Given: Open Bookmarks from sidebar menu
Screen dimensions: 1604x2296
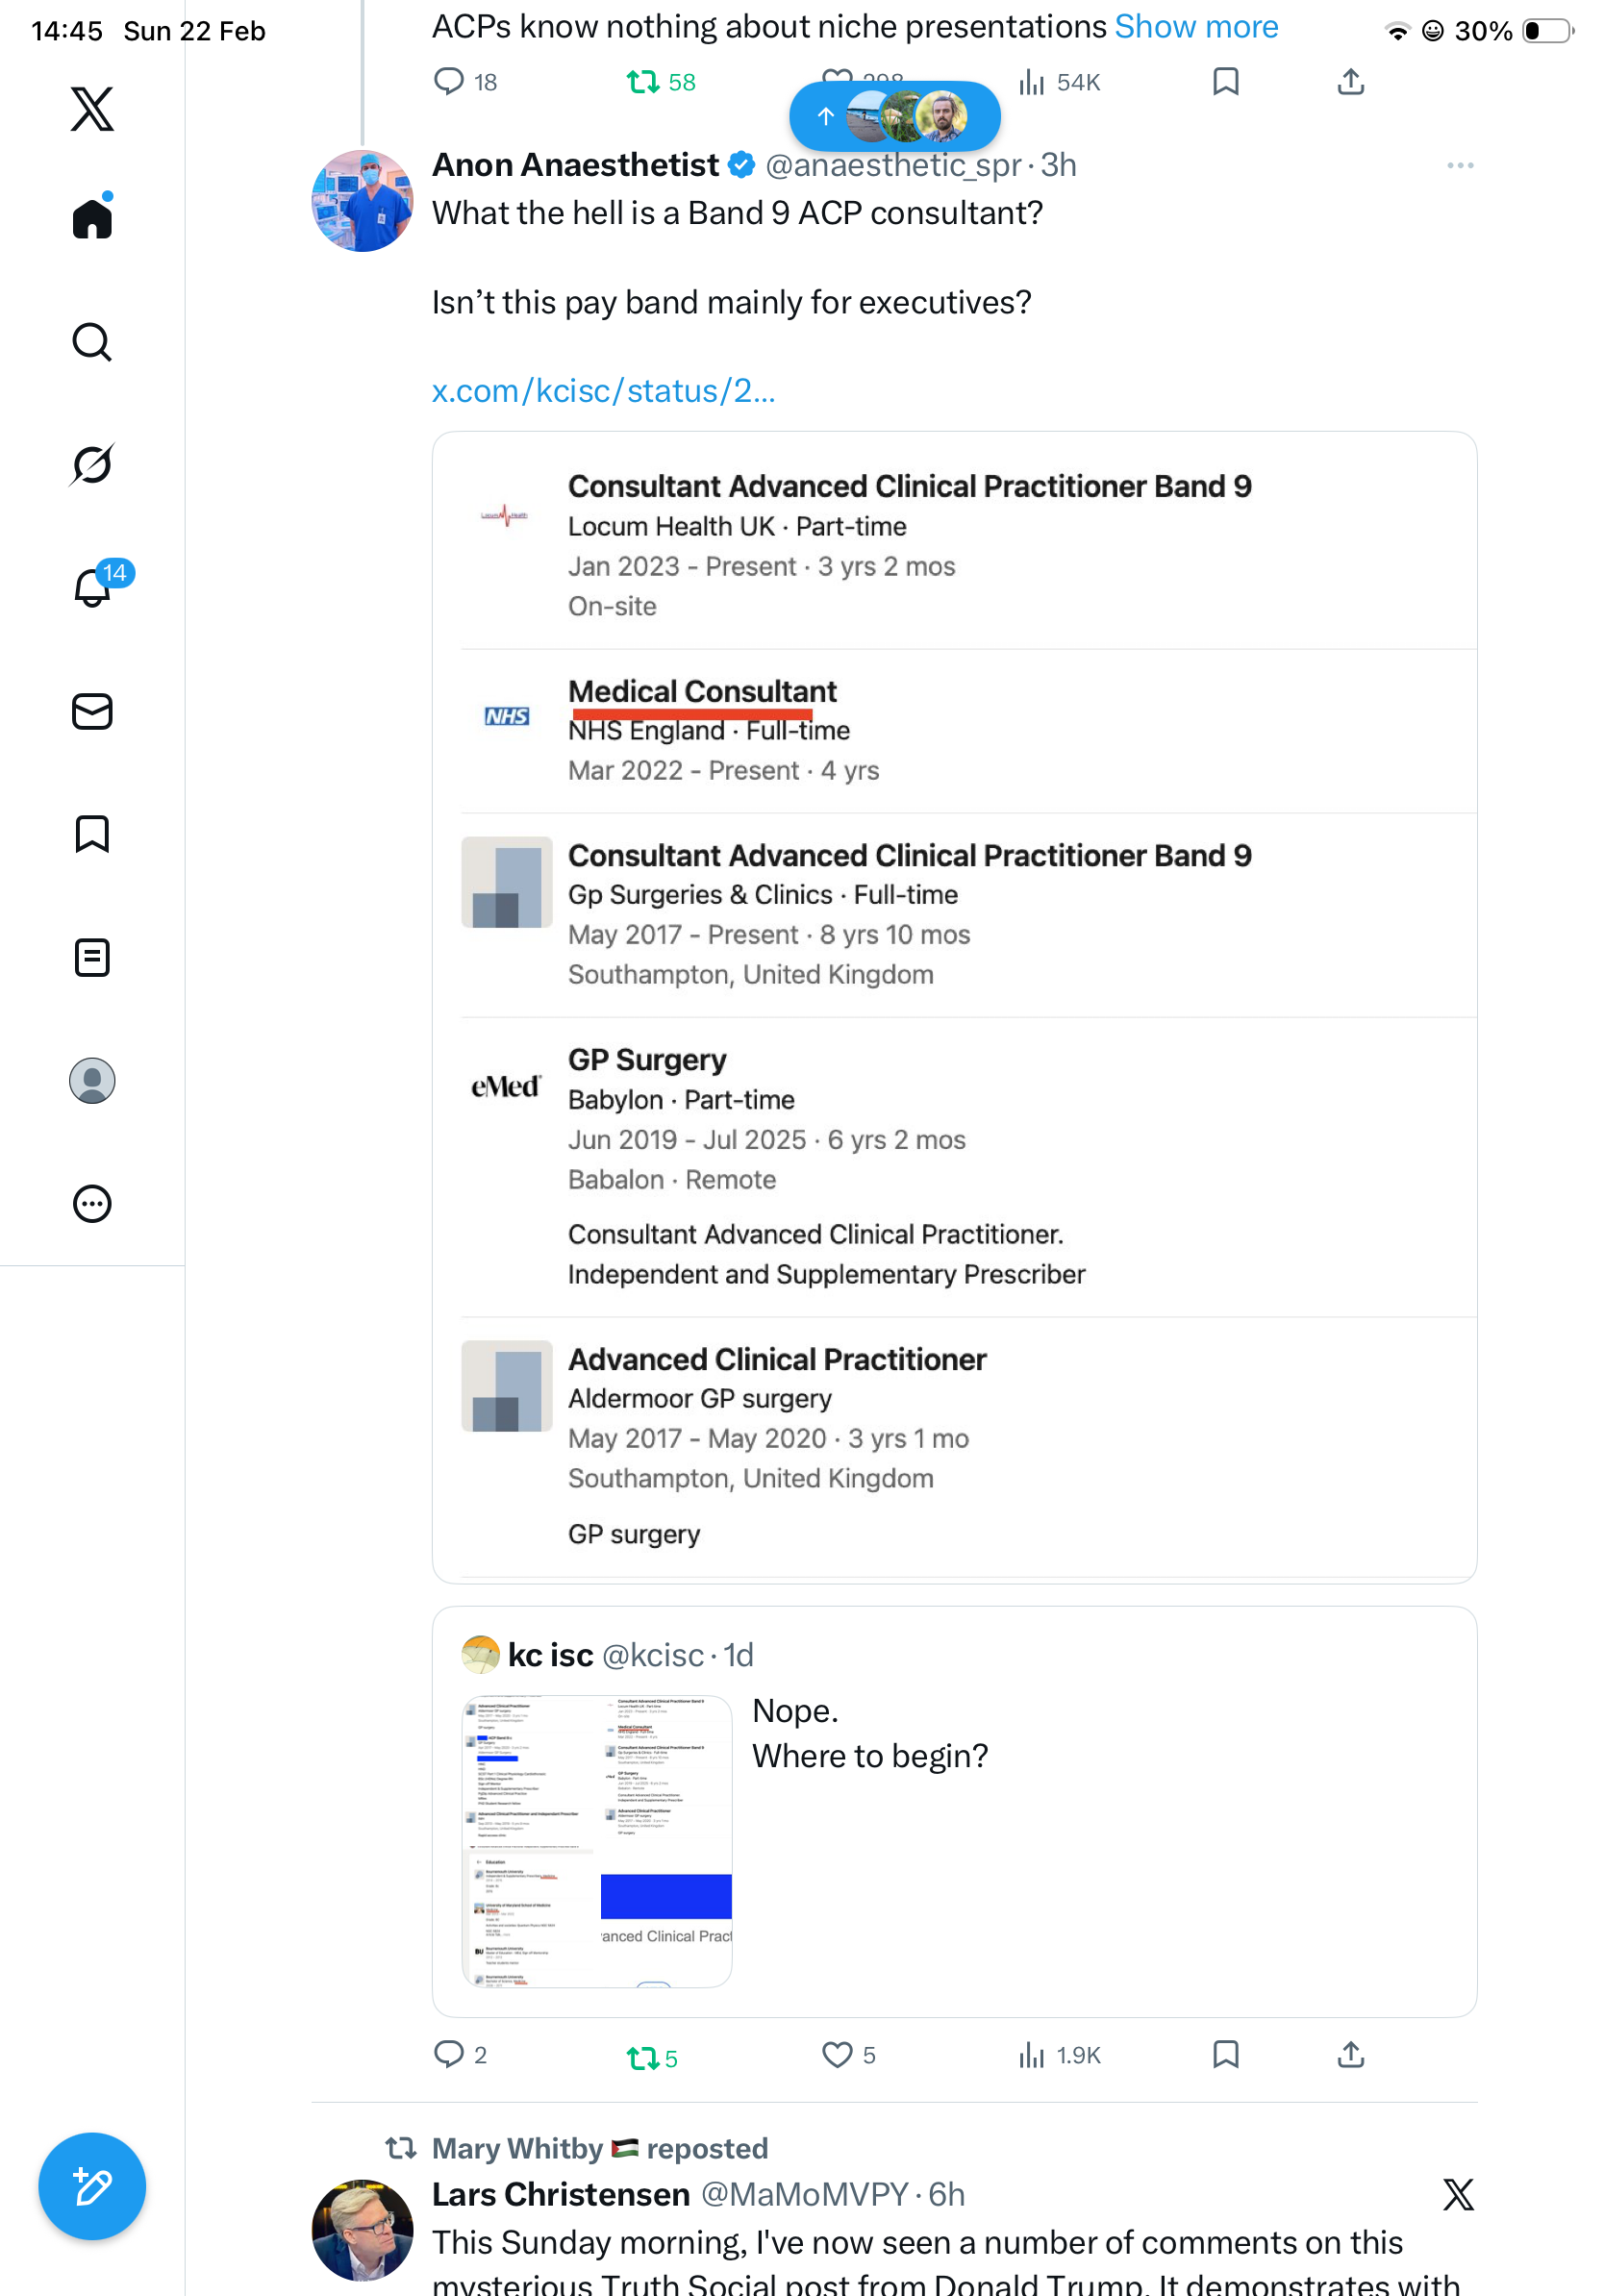Looking at the screenshot, I should [x=92, y=834].
